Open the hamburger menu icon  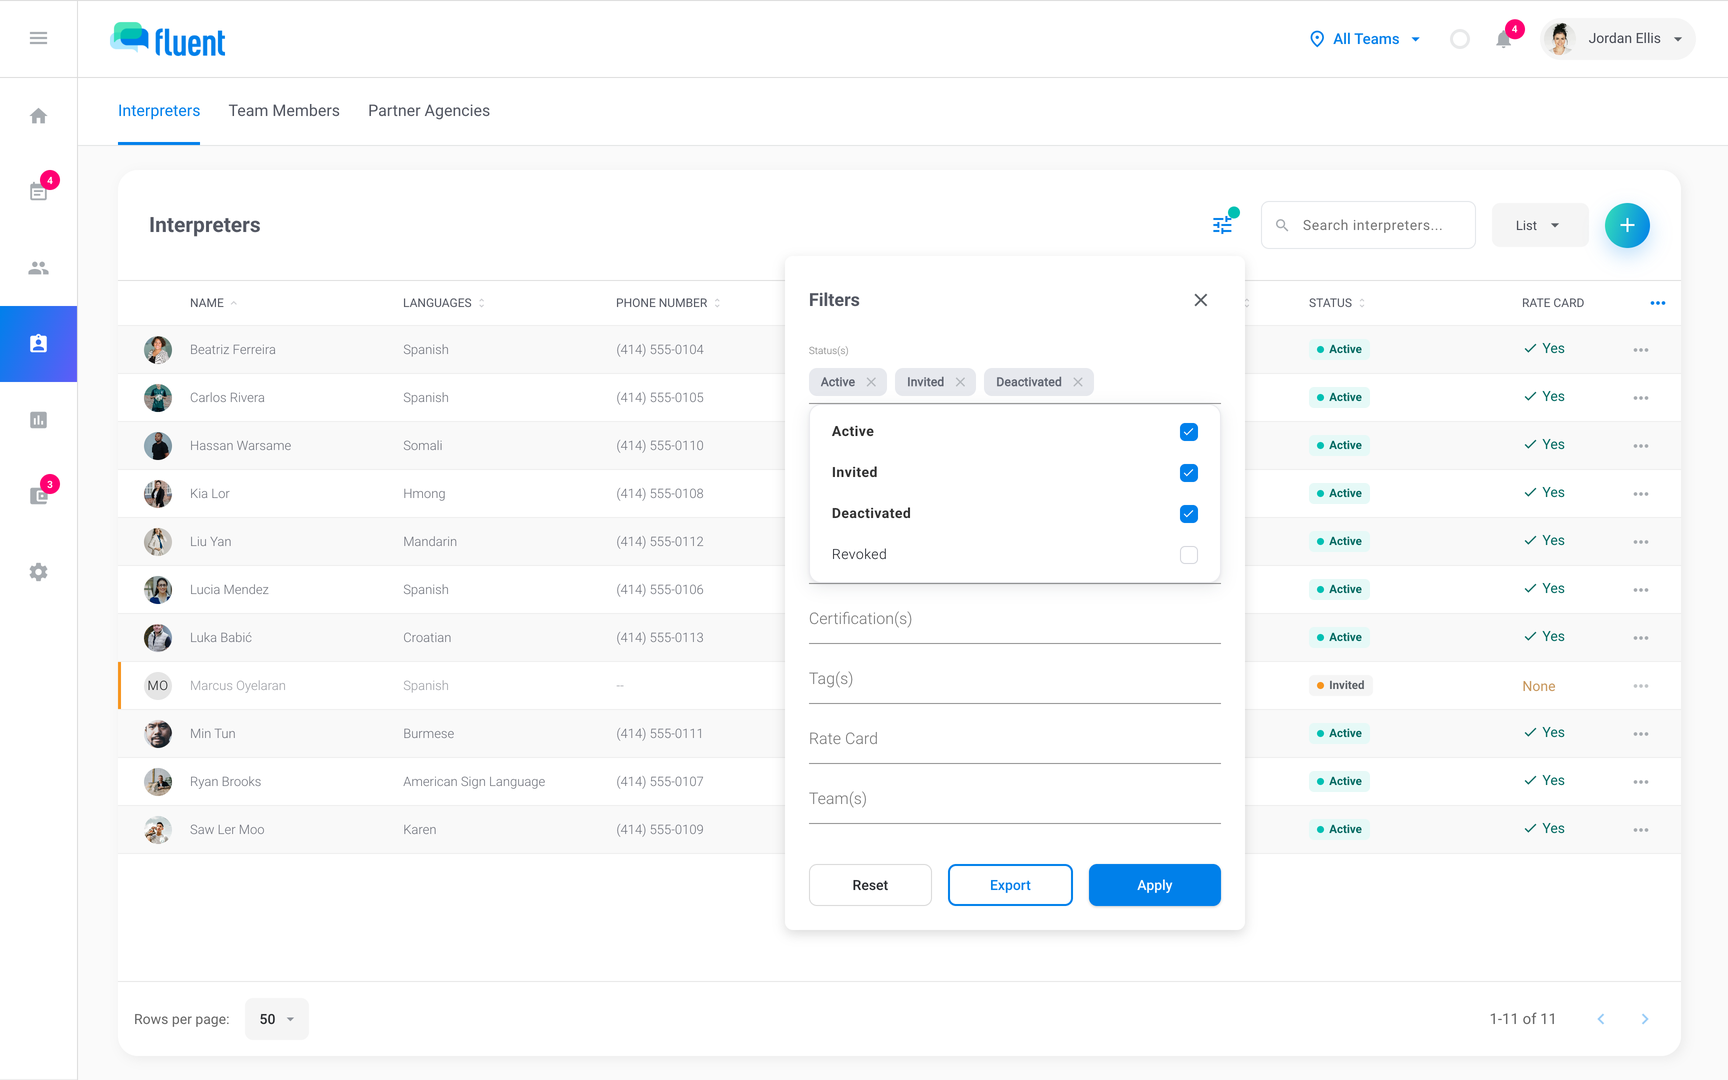[38, 38]
